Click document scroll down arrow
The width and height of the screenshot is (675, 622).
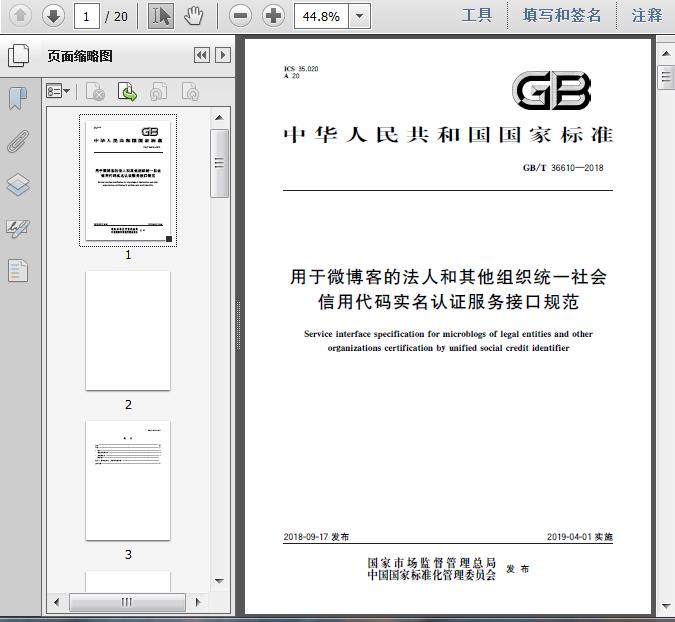click(x=666, y=606)
